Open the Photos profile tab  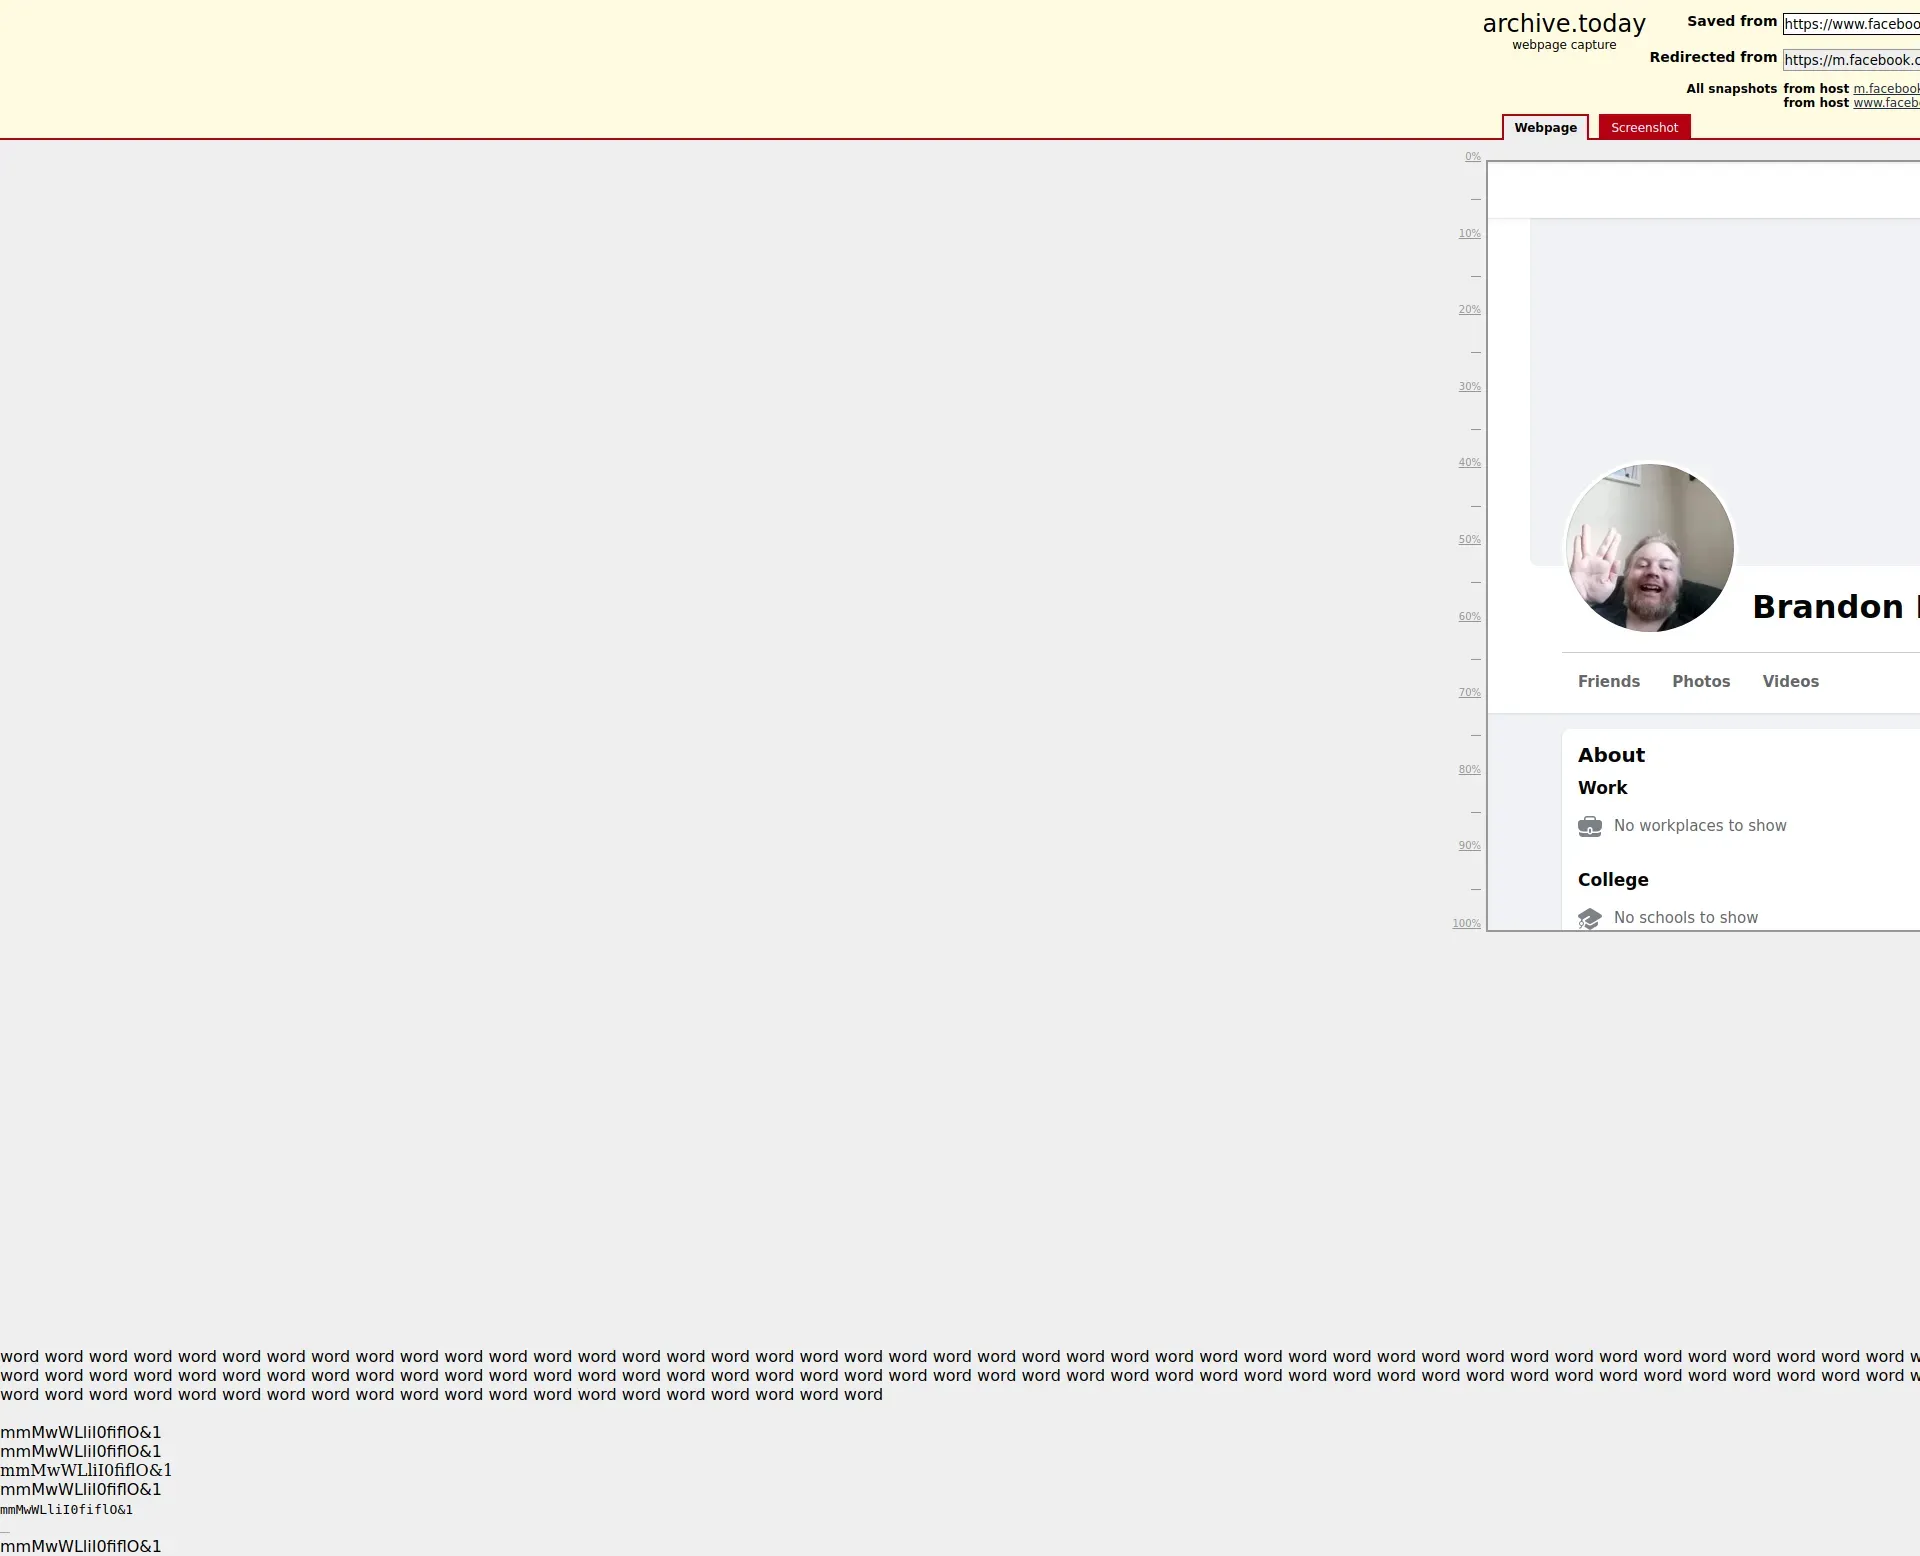1700,682
